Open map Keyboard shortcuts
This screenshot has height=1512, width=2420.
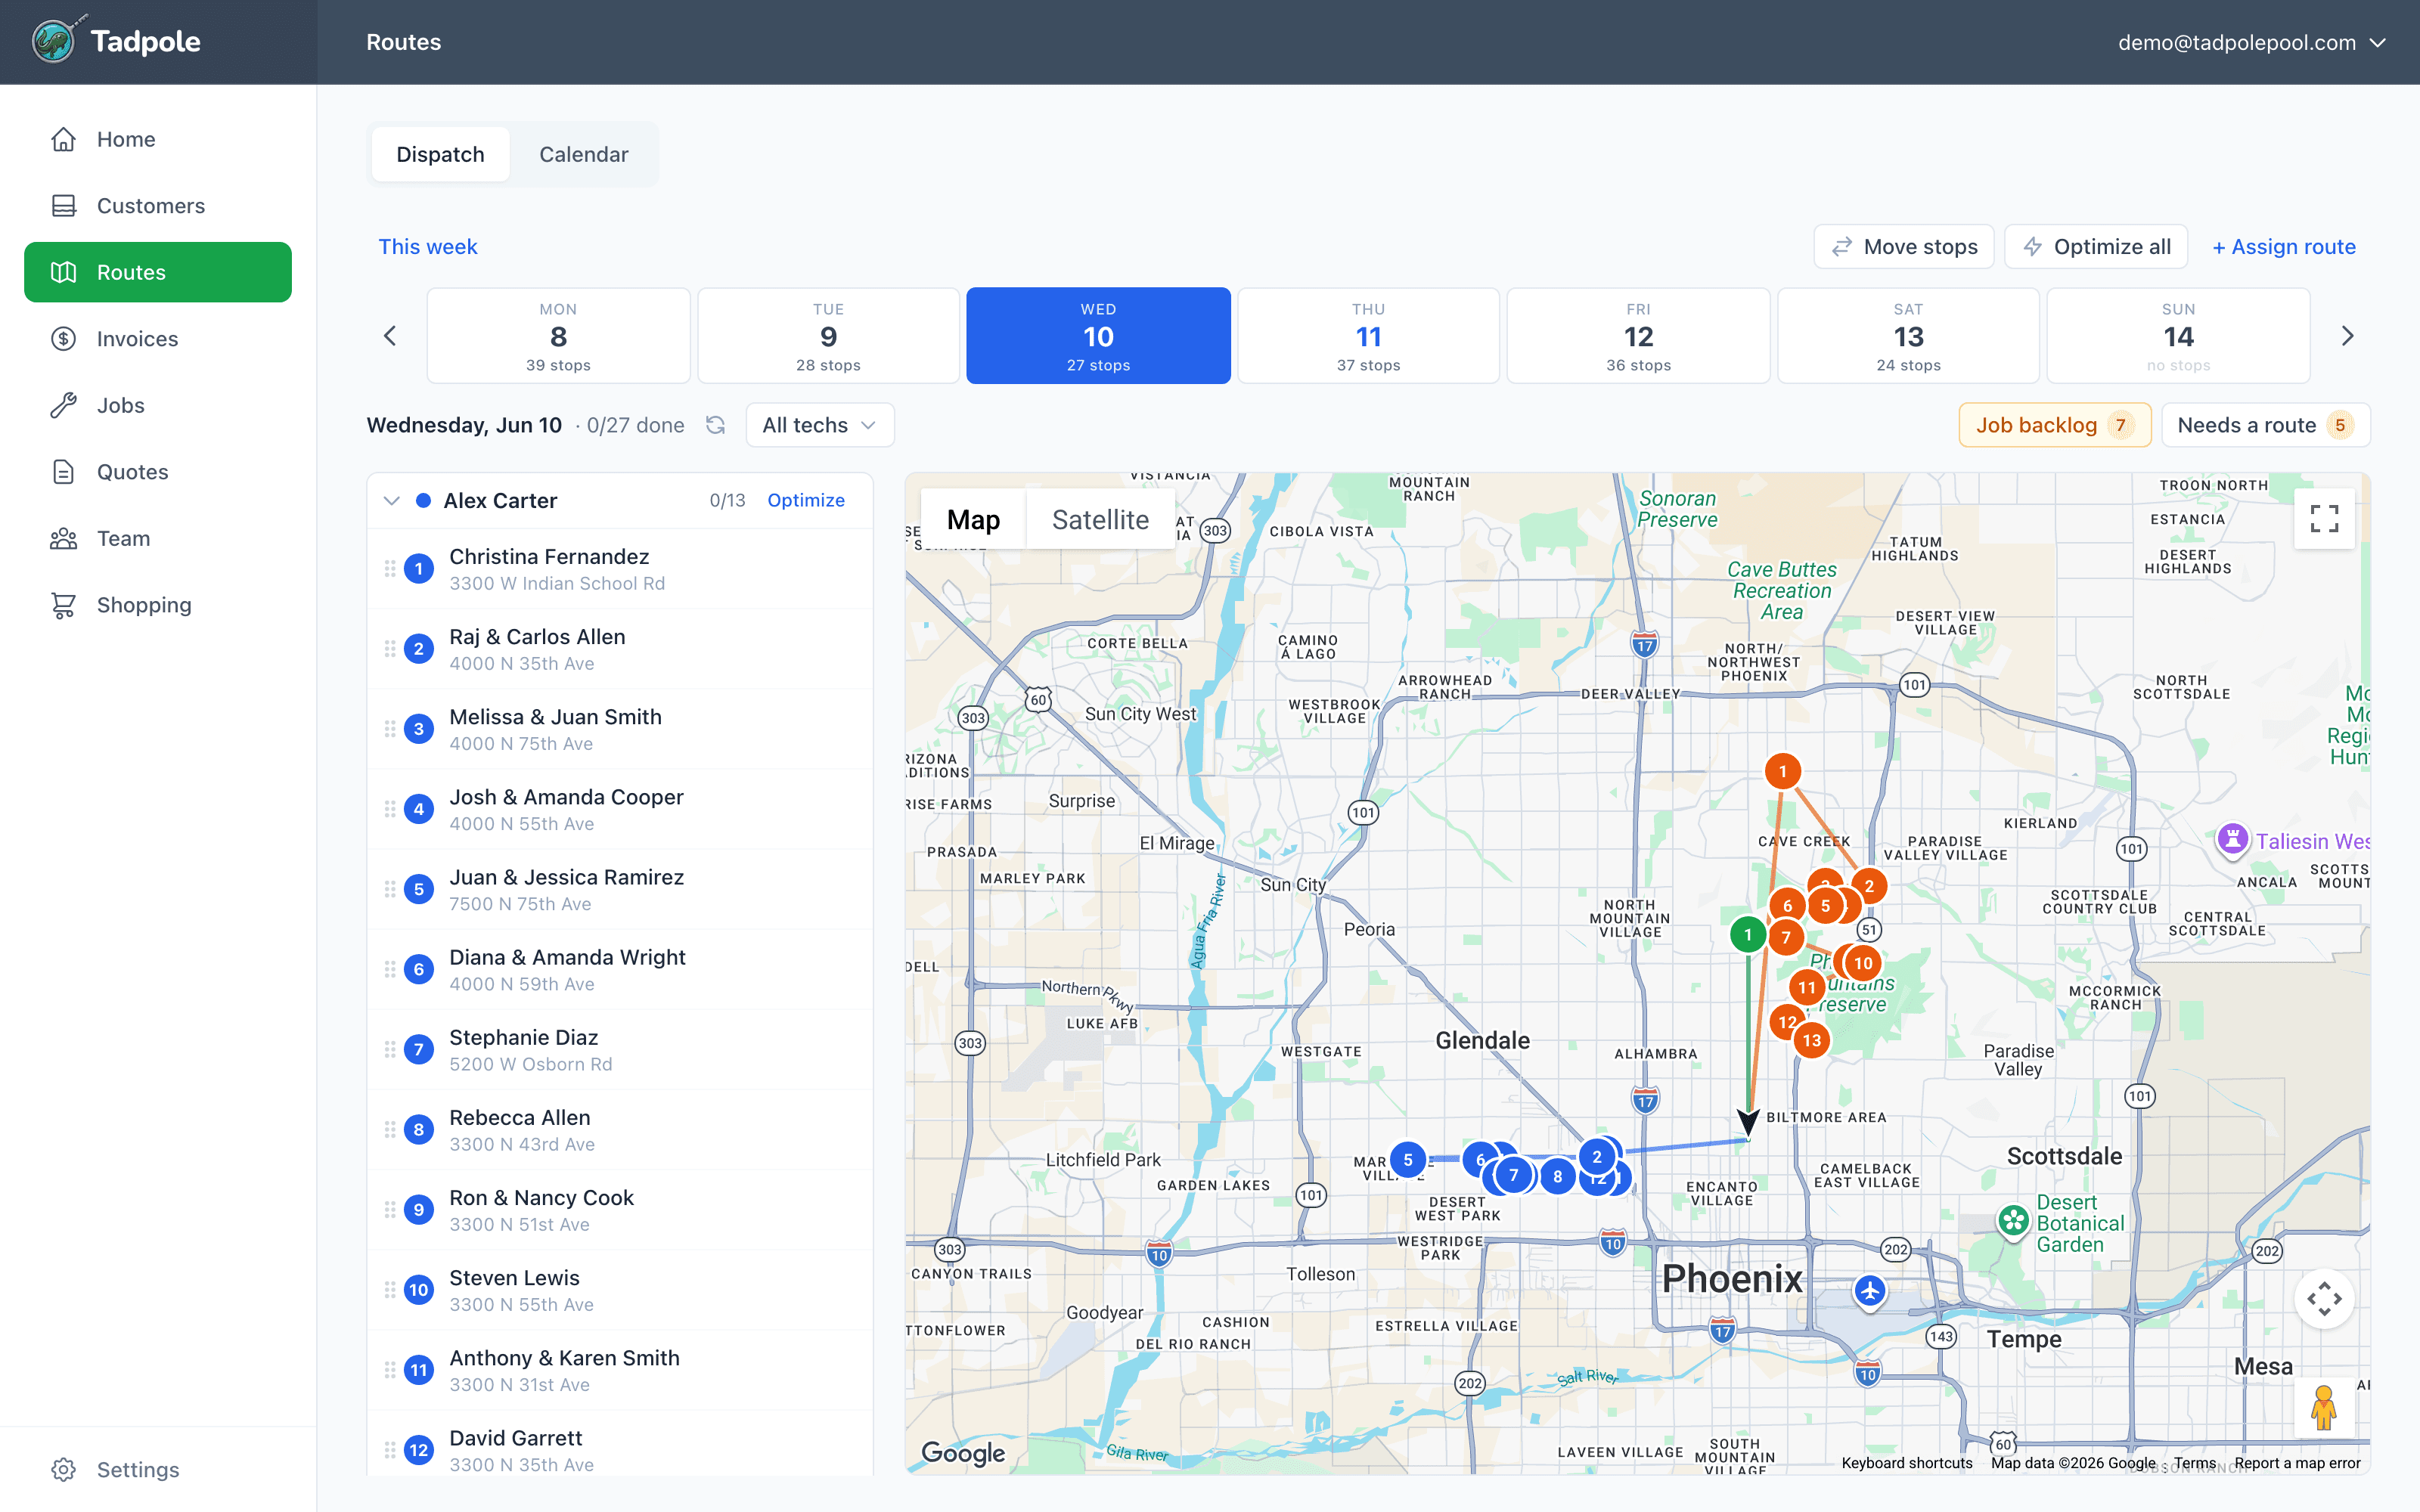[1907, 1463]
